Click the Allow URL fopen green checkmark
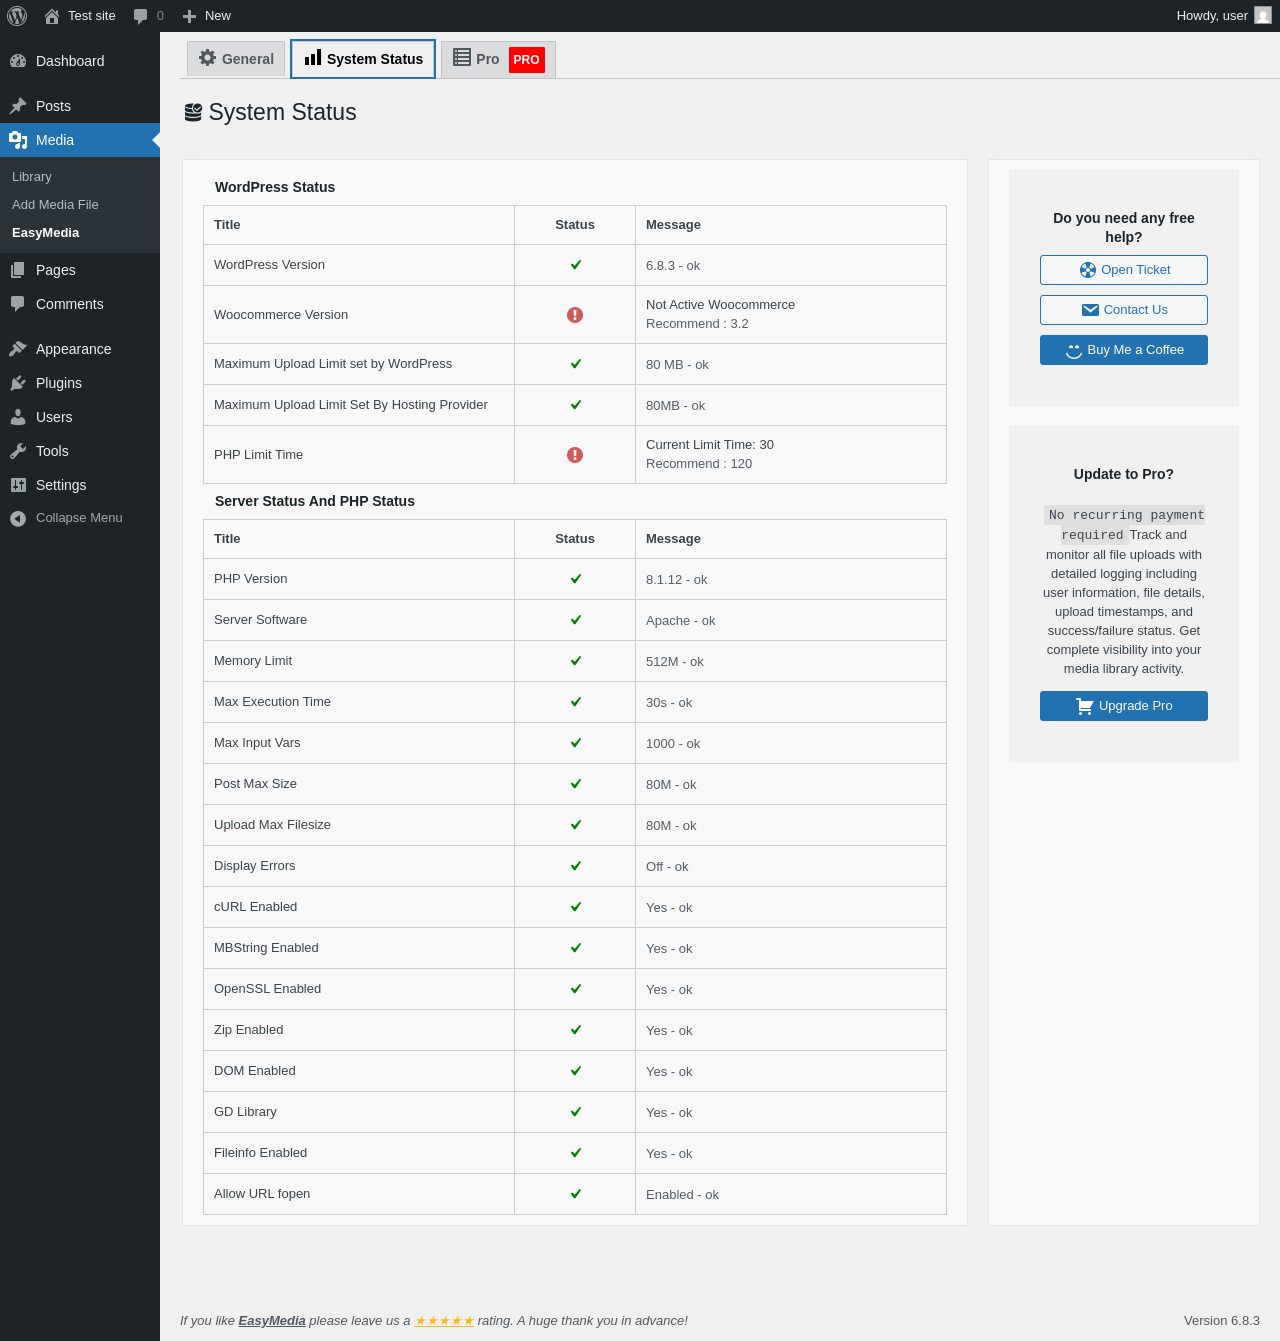Image resolution: width=1280 pixels, height=1341 pixels. point(576,1194)
